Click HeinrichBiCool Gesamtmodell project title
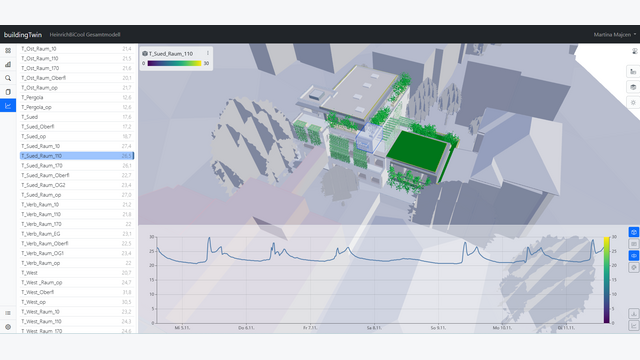 85,35
